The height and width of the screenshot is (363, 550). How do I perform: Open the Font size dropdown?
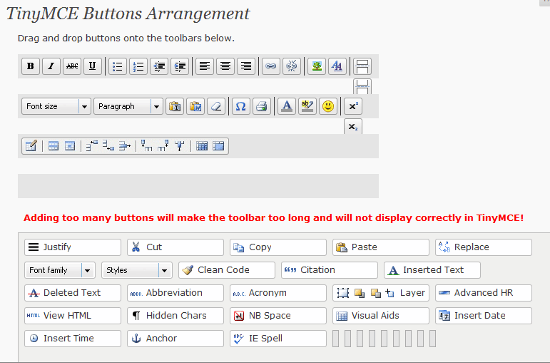[56, 106]
